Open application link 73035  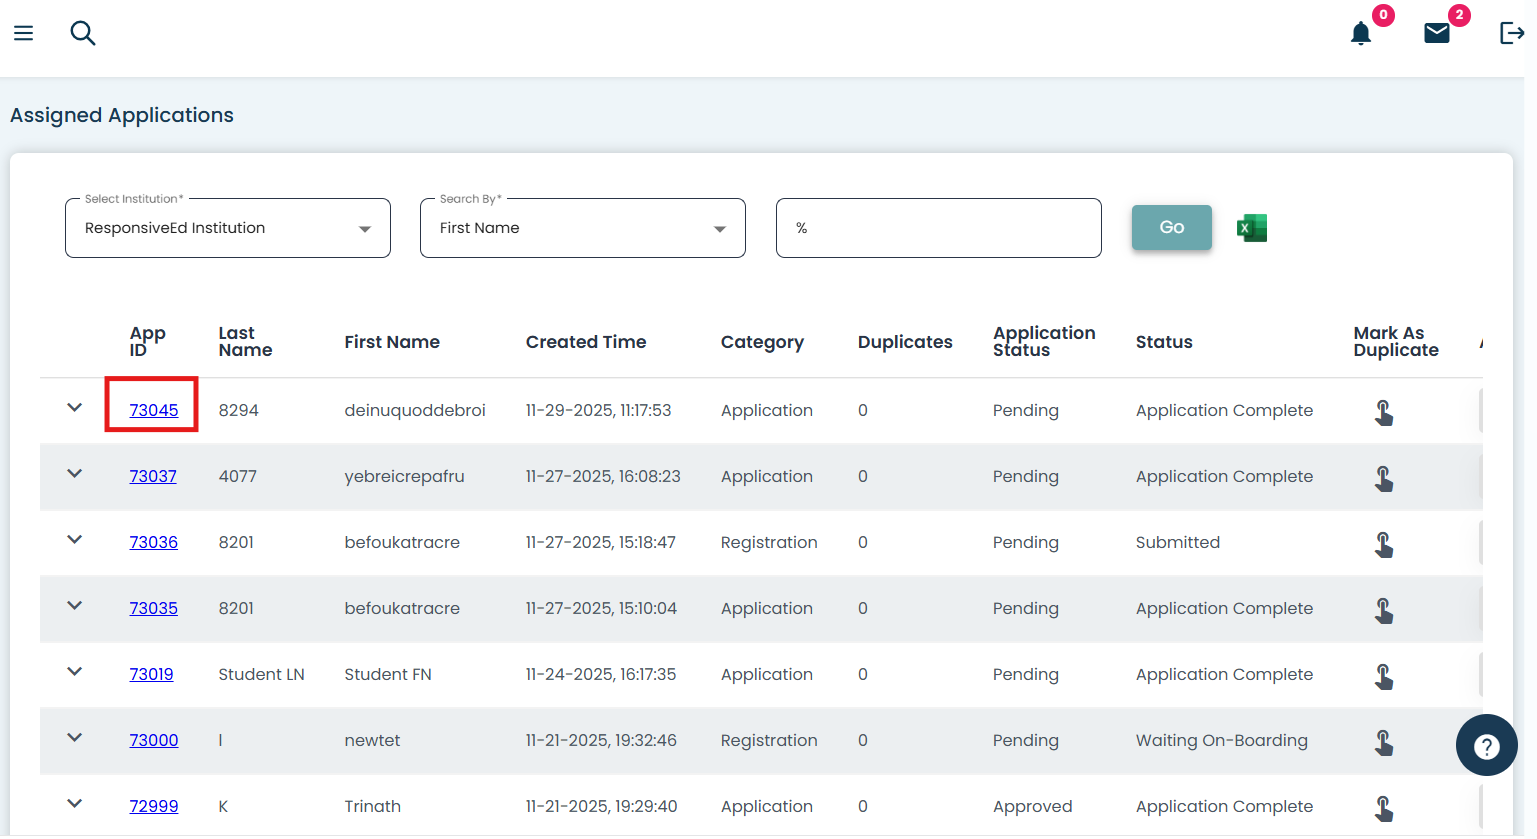tap(153, 608)
